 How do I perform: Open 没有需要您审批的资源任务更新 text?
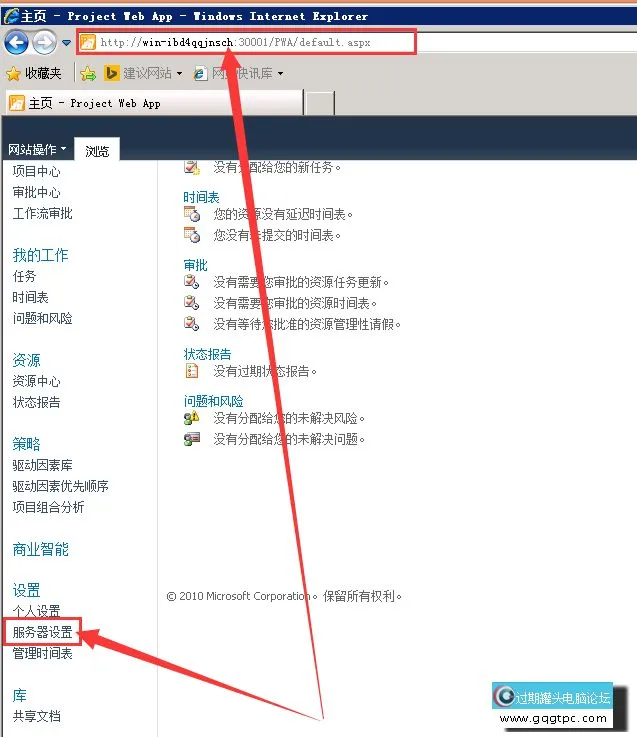301,282
